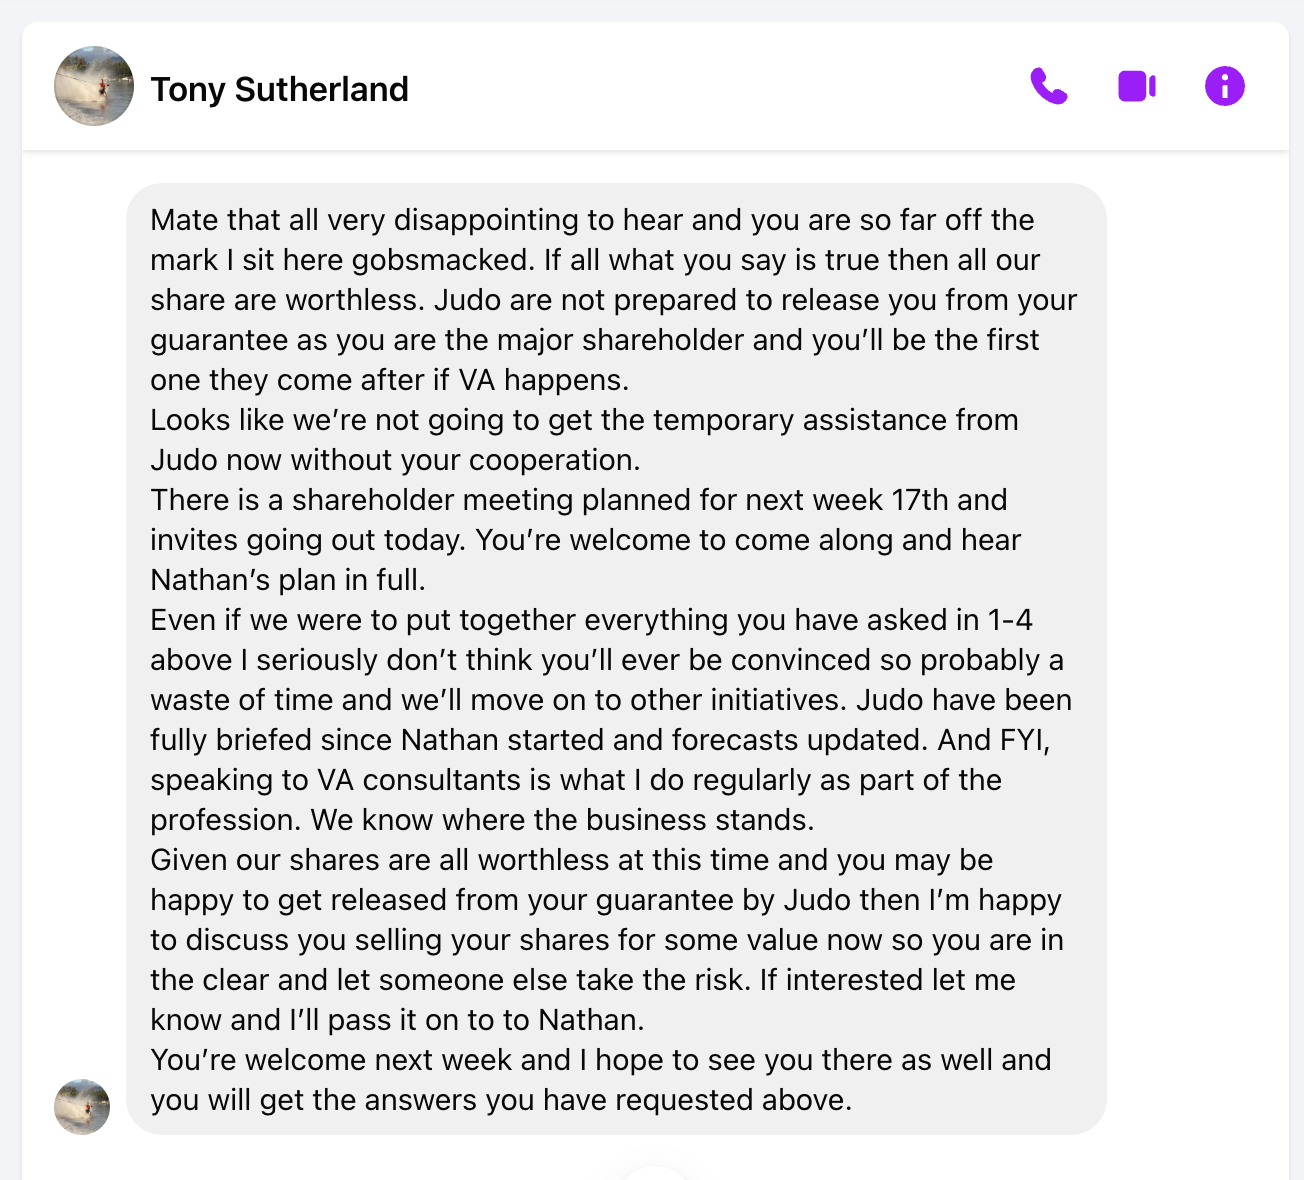Click the text 'Nathan's plan in full.'
Image resolution: width=1304 pixels, height=1180 pixels.
click(288, 580)
